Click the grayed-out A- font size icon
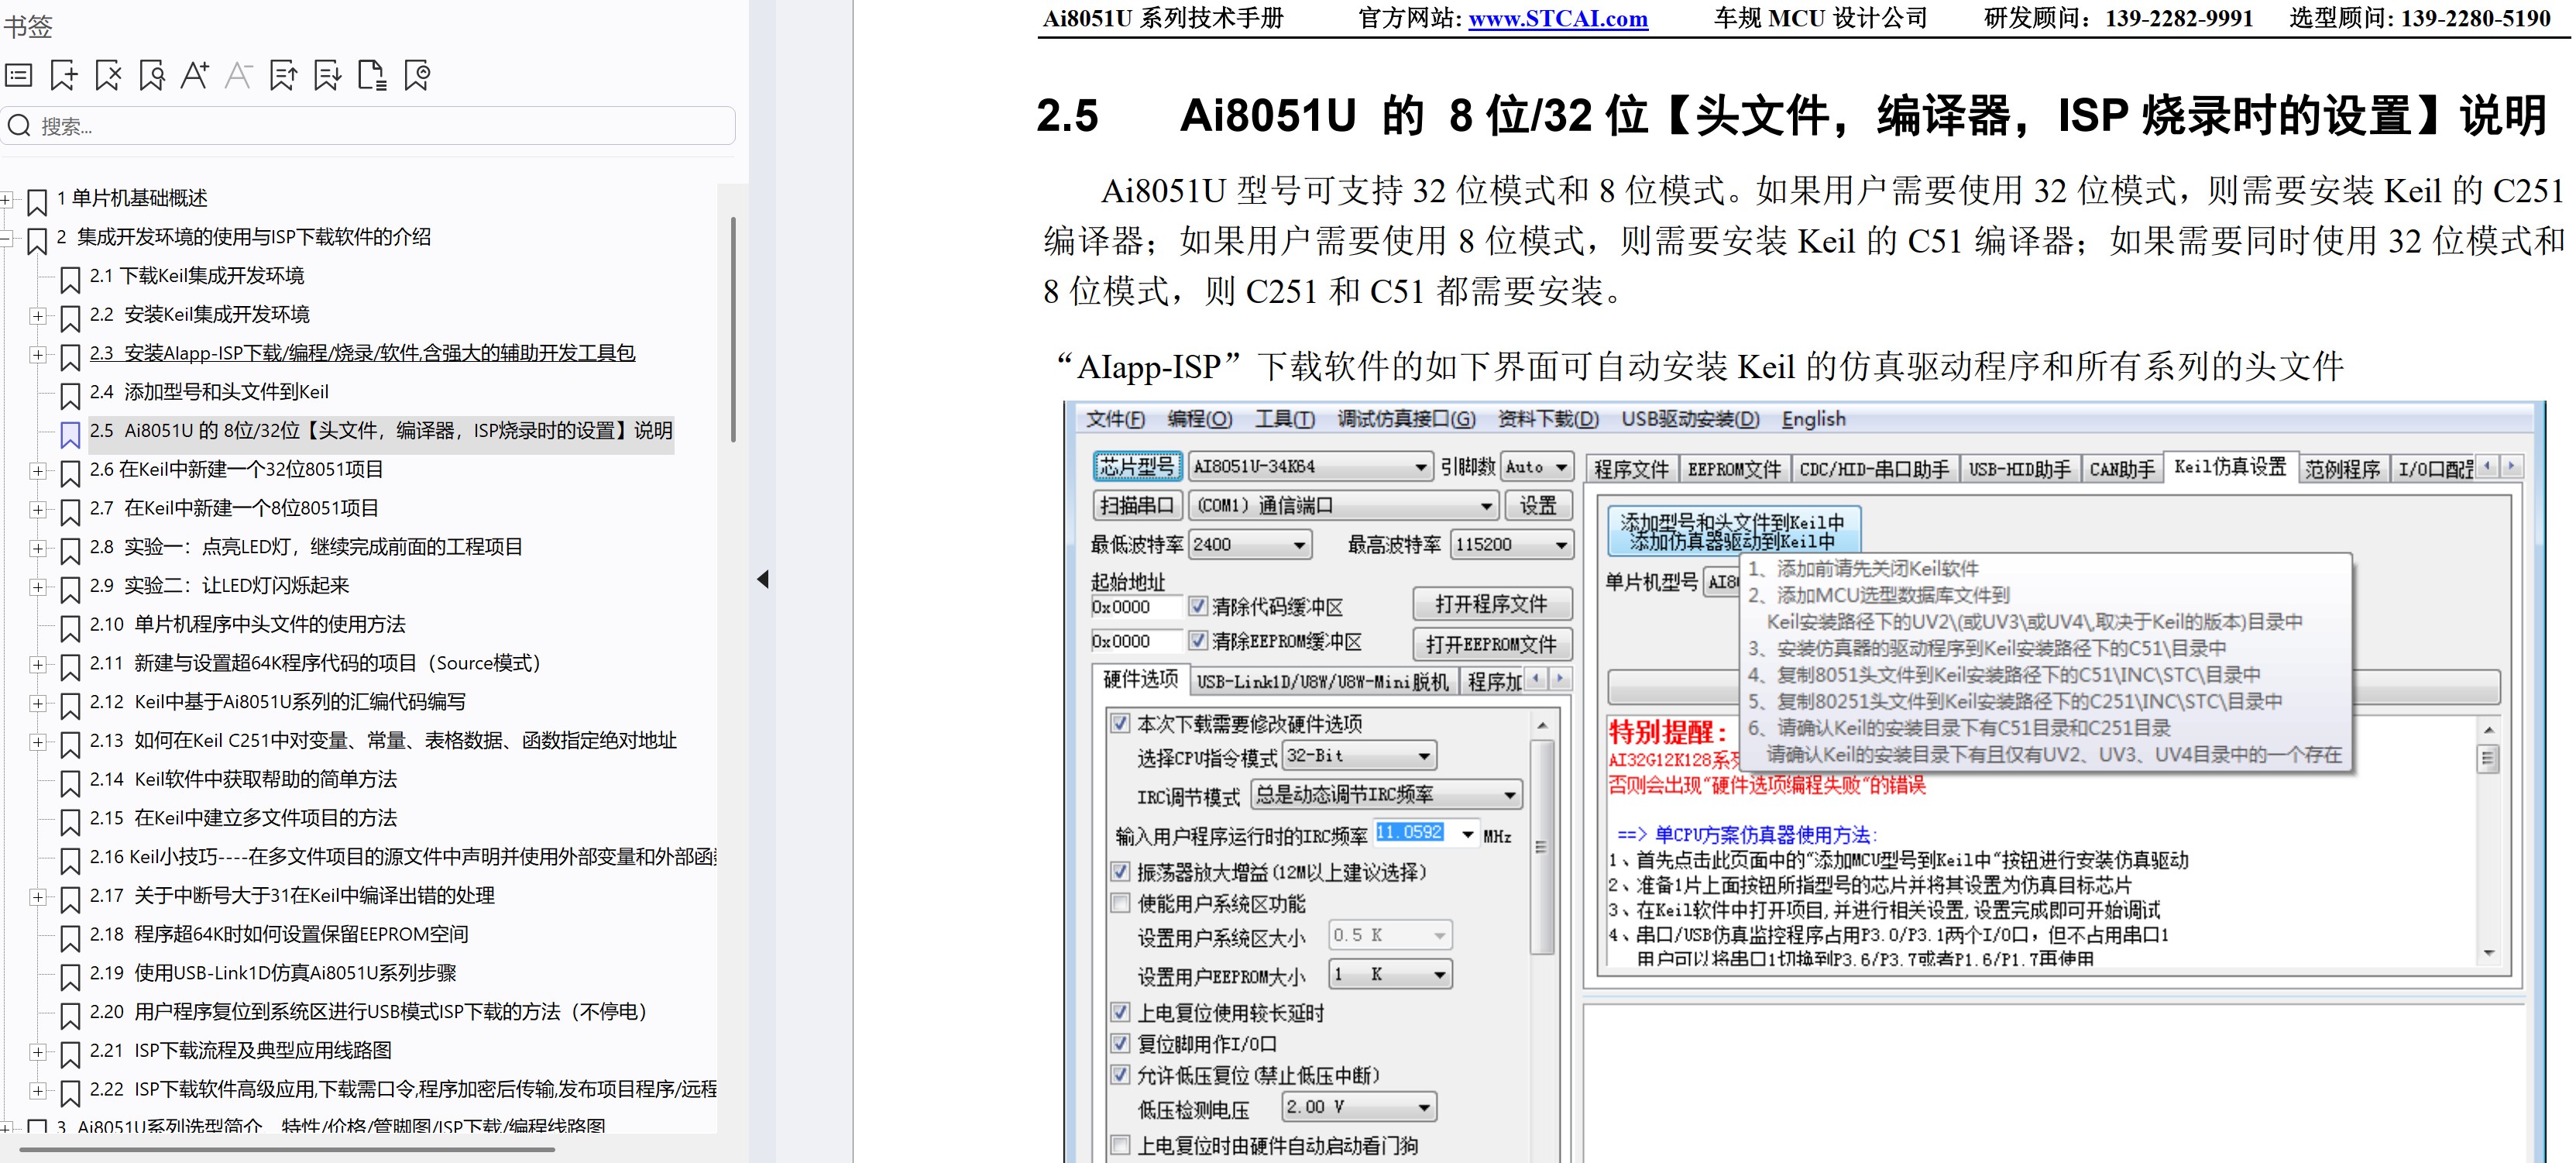 pyautogui.click(x=238, y=75)
